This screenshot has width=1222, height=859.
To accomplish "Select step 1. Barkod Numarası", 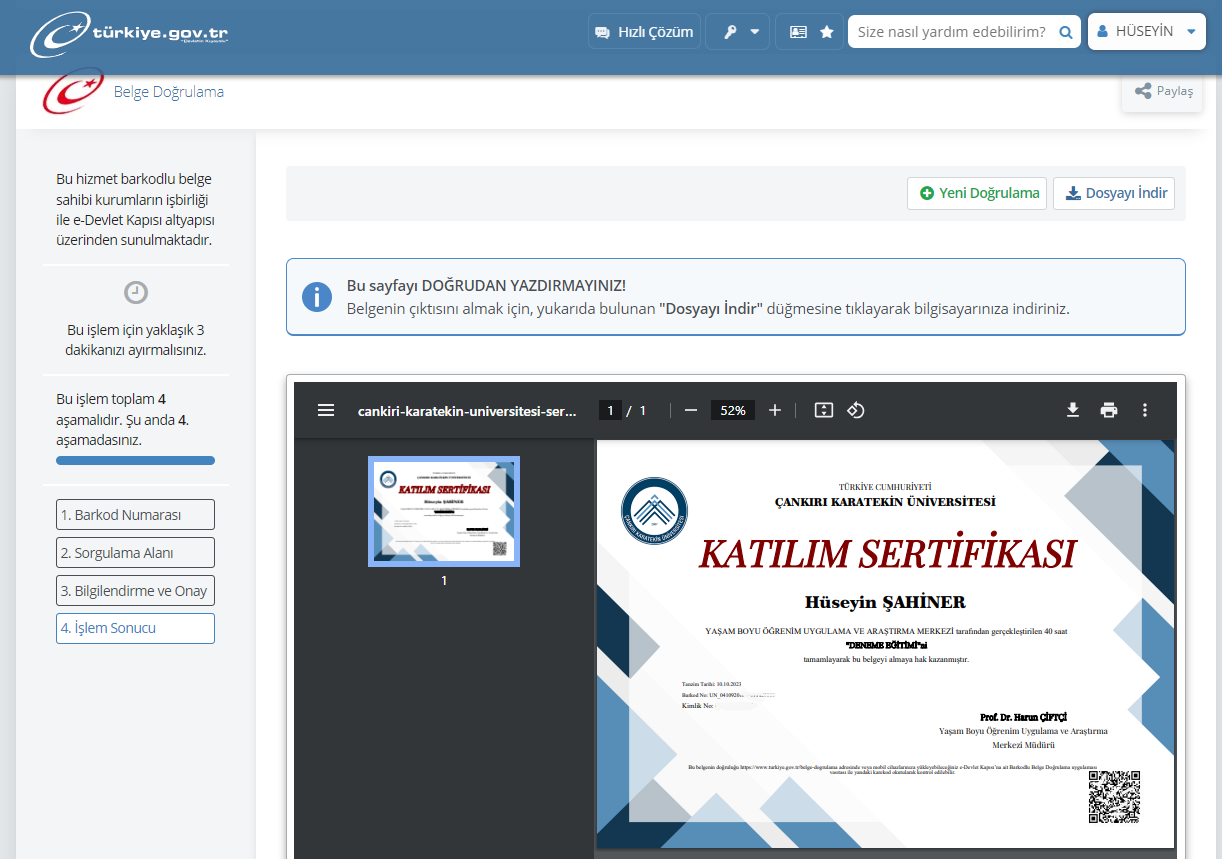I will (135, 515).
